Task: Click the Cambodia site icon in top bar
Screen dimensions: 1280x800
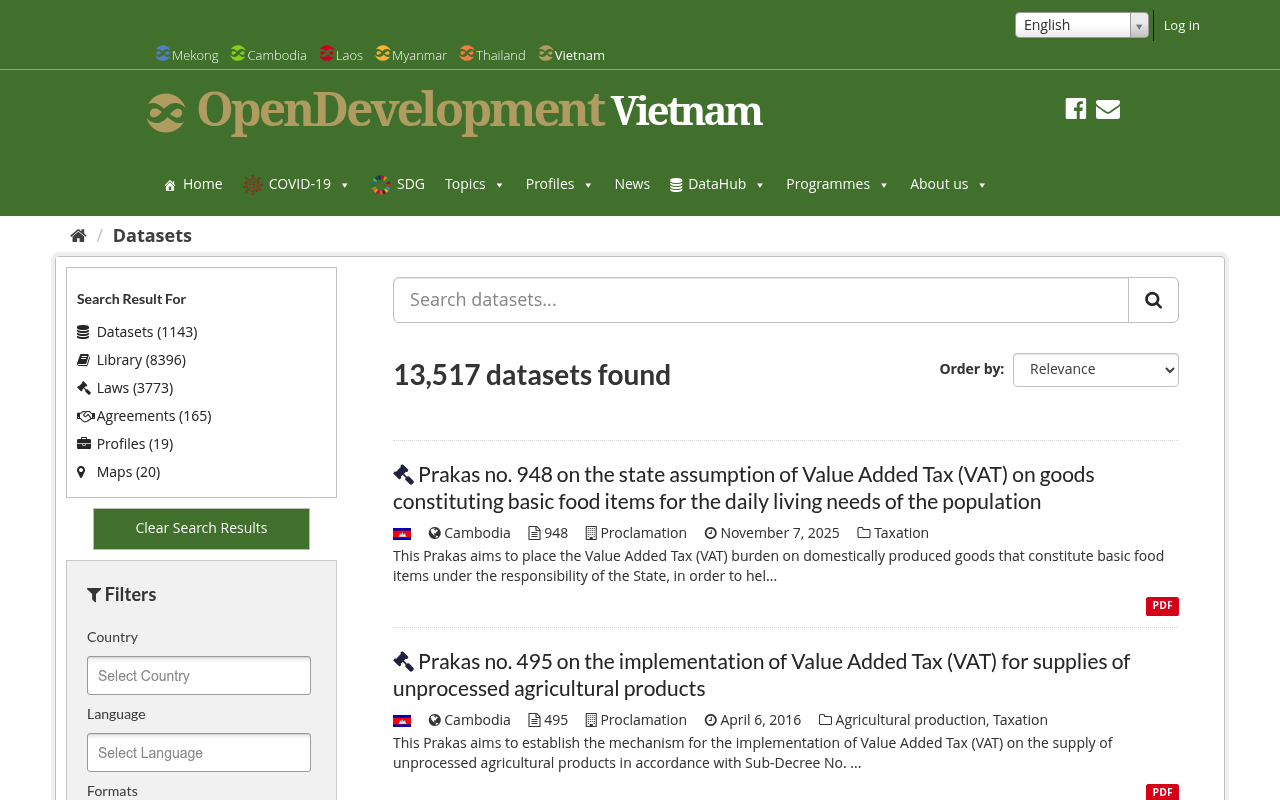Action: pyautogui.click(x=238, y=53)
